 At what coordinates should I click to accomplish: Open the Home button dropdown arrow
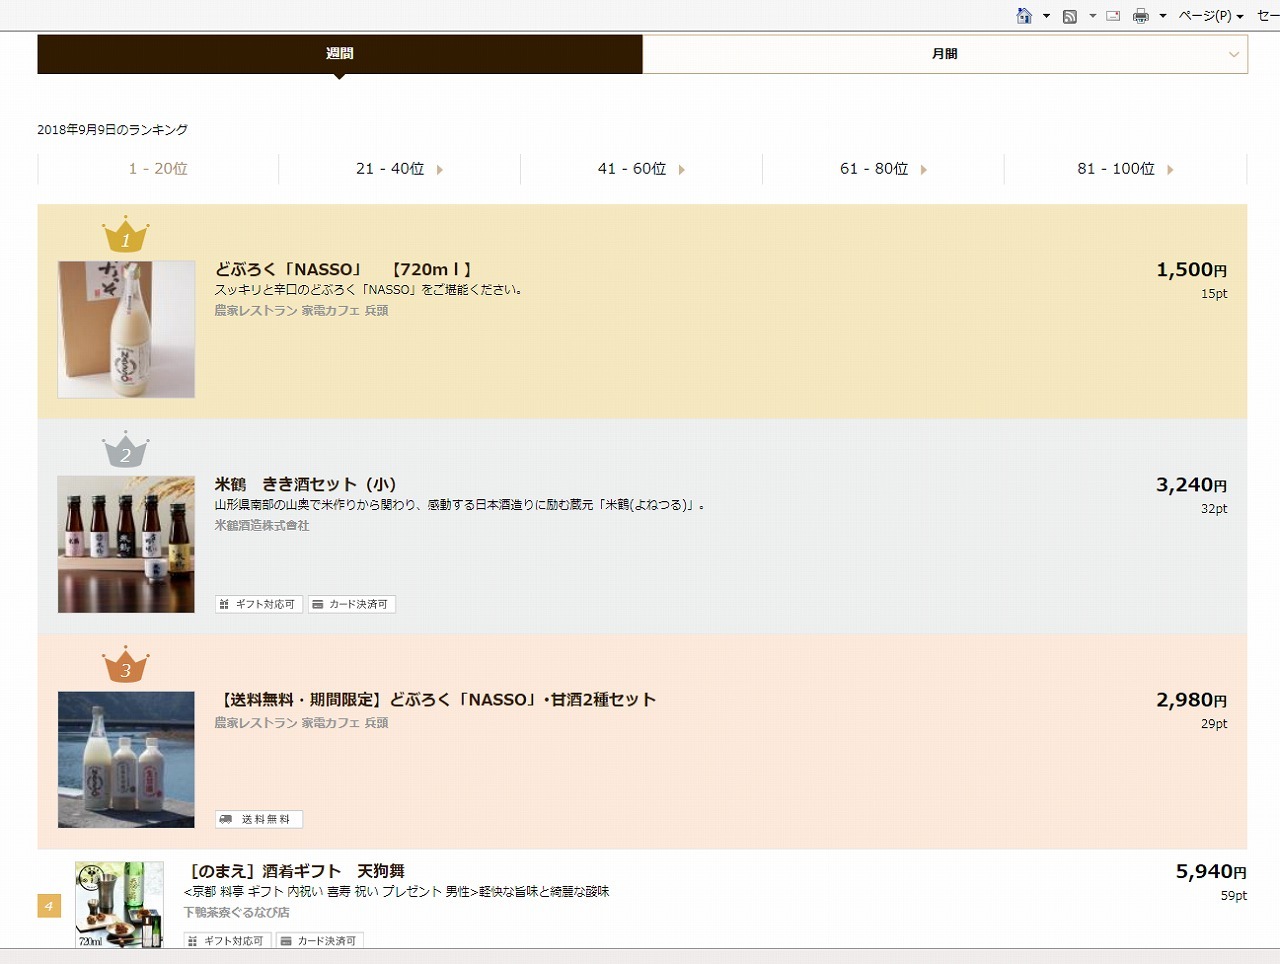tap(1046, 16)
